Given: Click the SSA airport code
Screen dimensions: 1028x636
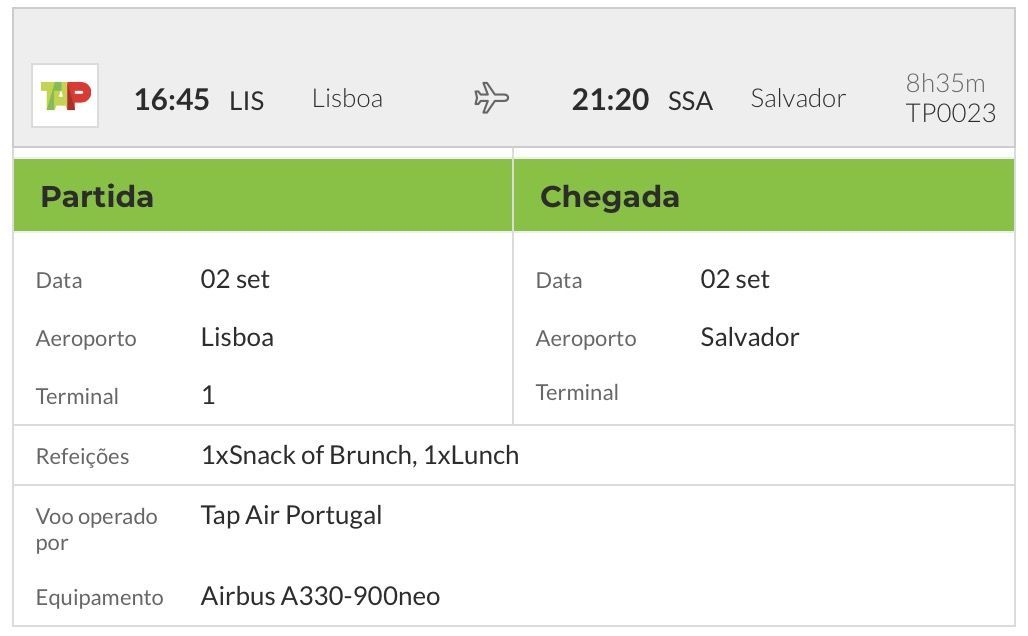Looking at the screenshot, I should 690,100.
